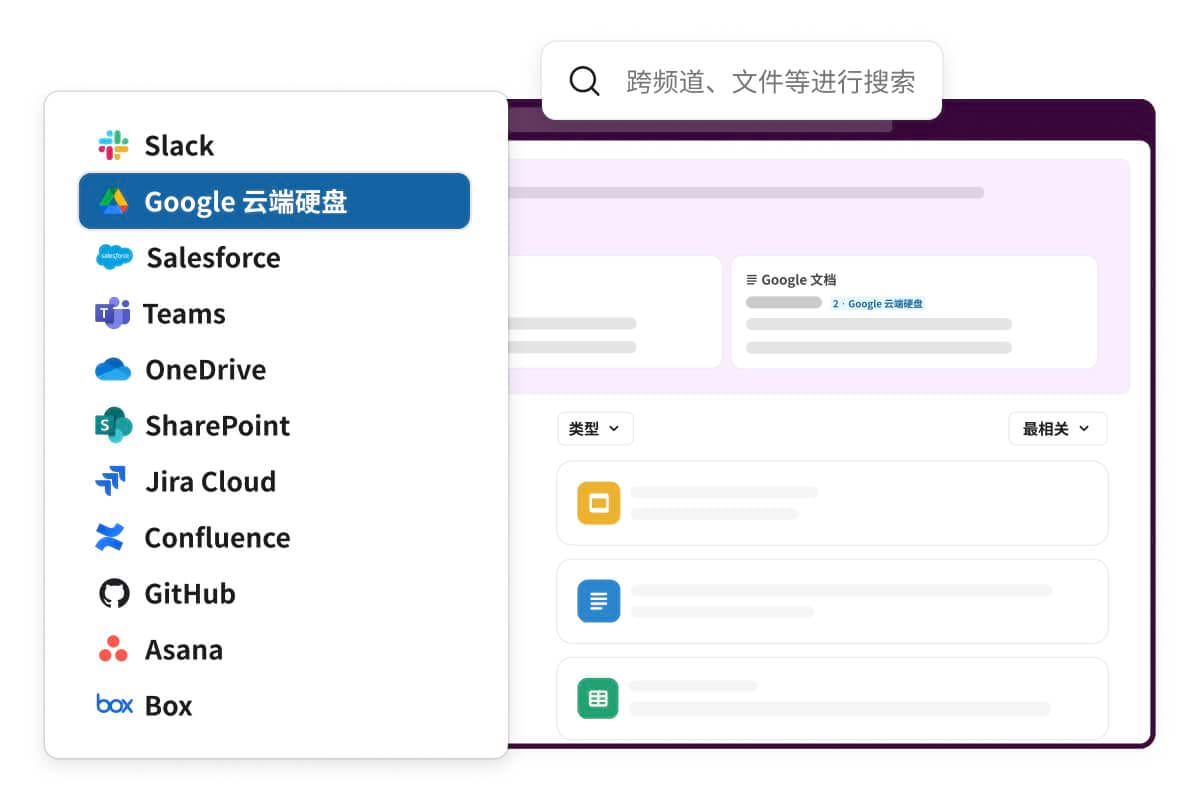Click the Google 云端硬盘 drive icon

point(115,201)
